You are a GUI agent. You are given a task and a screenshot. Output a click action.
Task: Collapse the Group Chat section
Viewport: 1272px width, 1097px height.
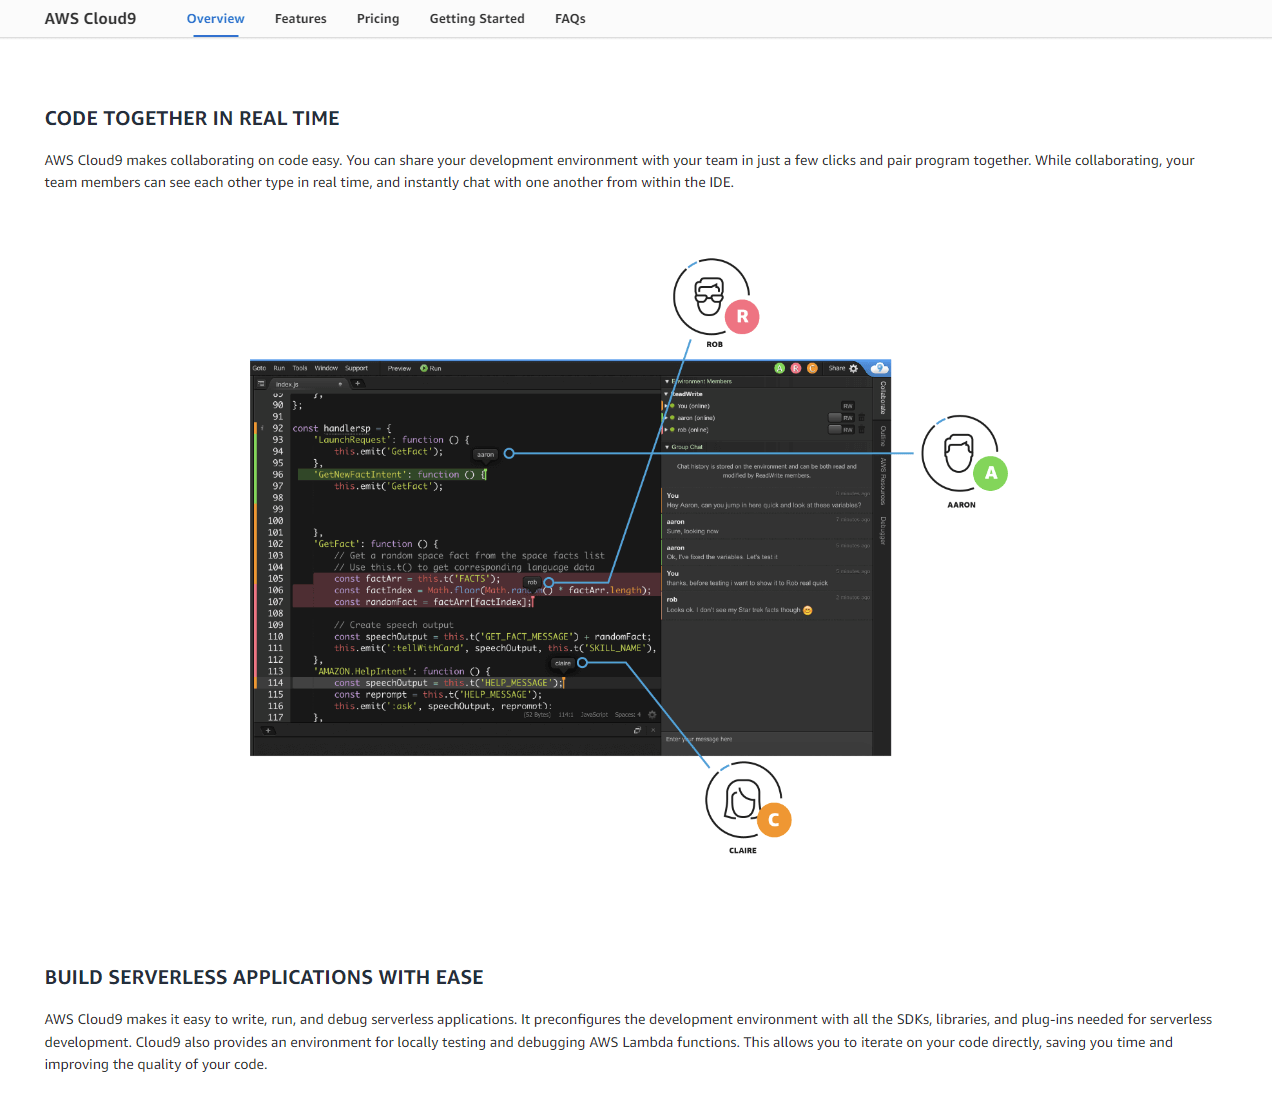click(667, 446)
